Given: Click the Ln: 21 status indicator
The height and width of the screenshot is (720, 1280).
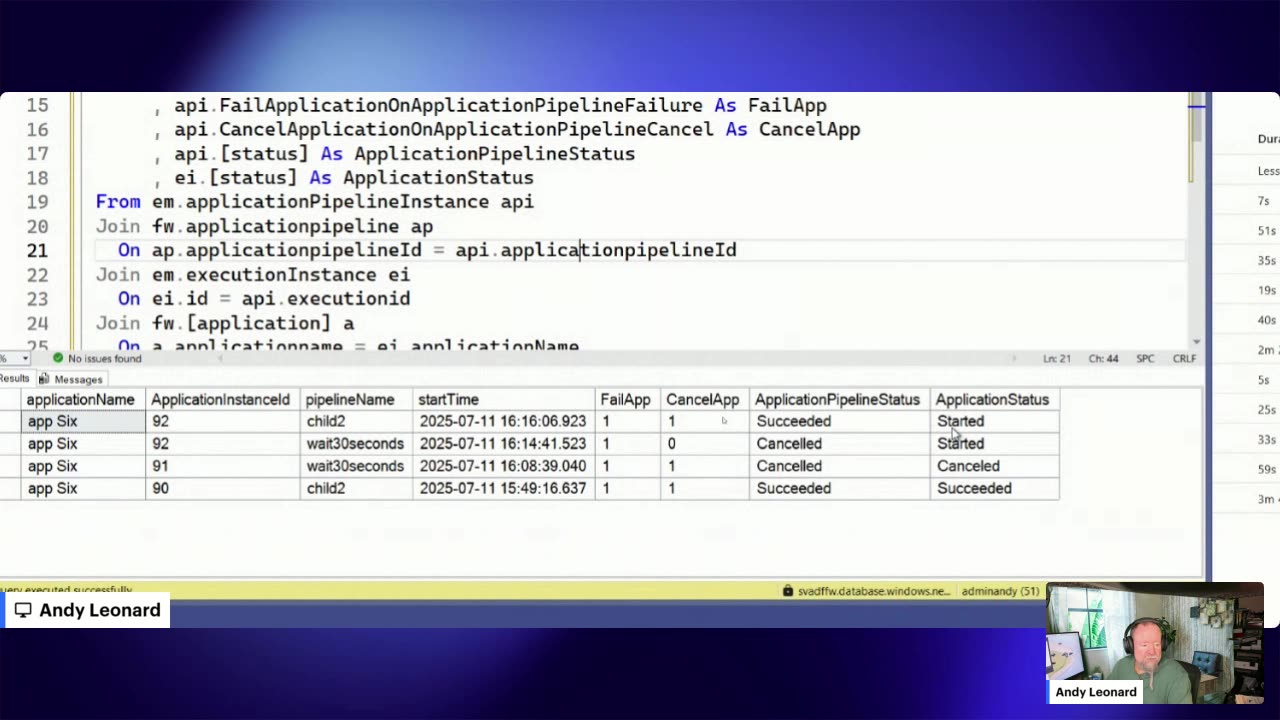Looking at the screenshot, I should [x=1058, y=358].
